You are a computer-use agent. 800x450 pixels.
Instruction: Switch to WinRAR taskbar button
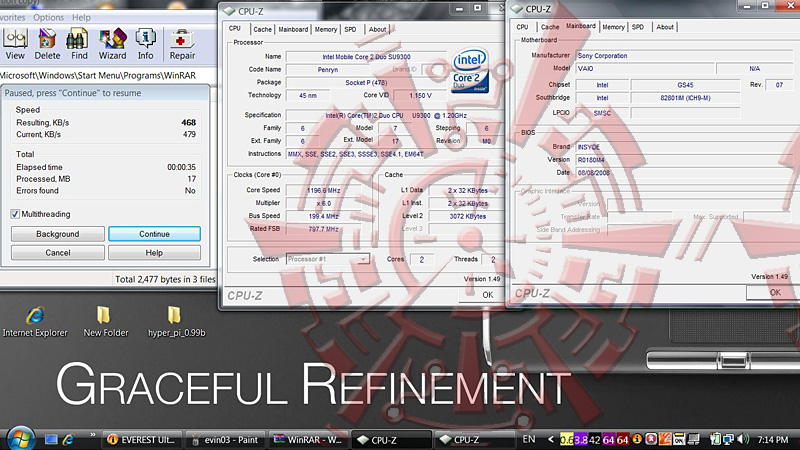pos(308,440)
